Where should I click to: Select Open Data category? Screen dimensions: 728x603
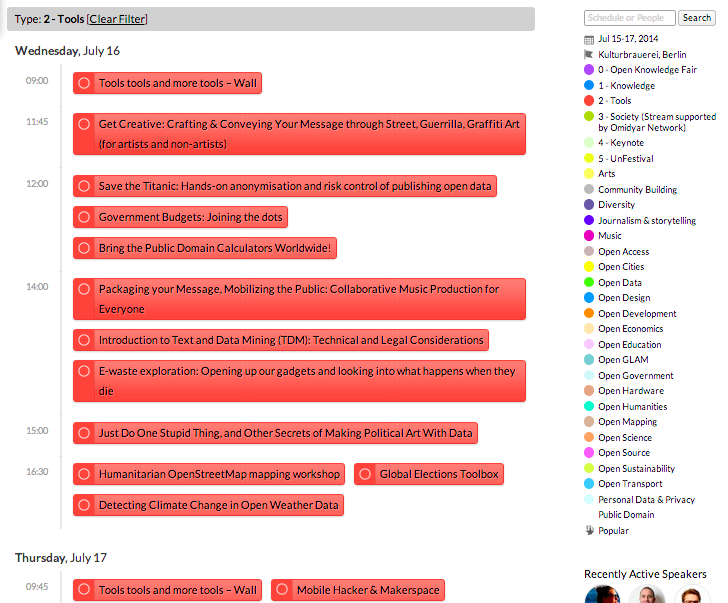tap(620, 283)
